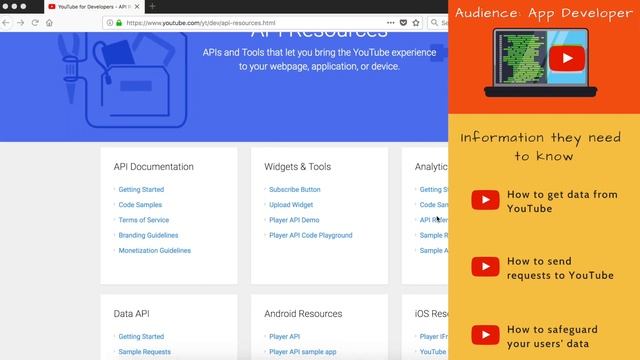Viewport: 640px width, 360px height.
Task: Click the Data API card heading
Action: click(131, 313)
